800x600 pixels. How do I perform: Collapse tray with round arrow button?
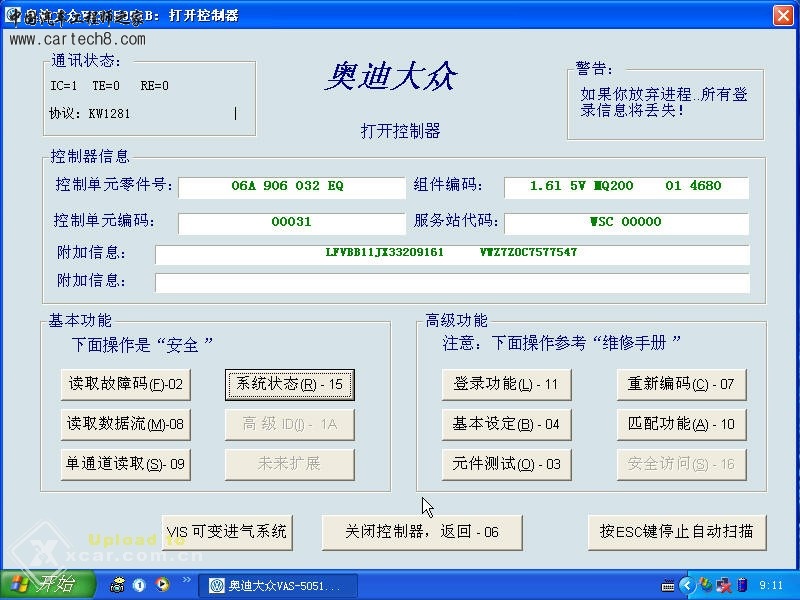pyautogui.click(x=687, y=585)
